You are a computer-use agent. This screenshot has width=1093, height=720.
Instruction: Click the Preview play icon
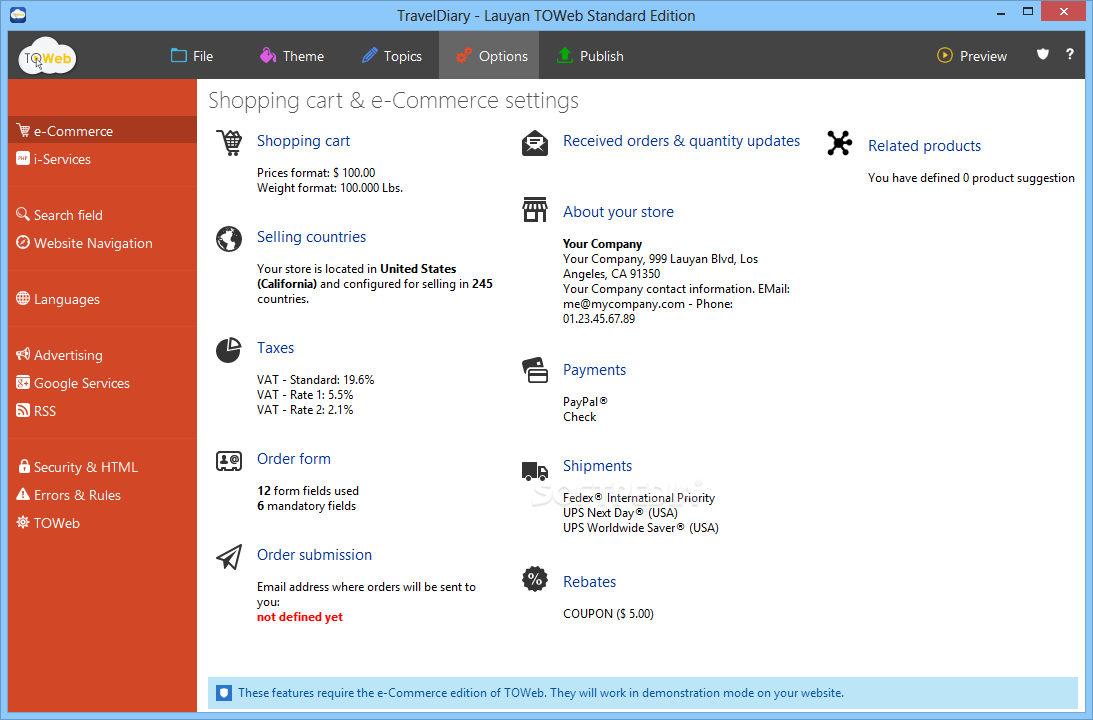(945, 56)
